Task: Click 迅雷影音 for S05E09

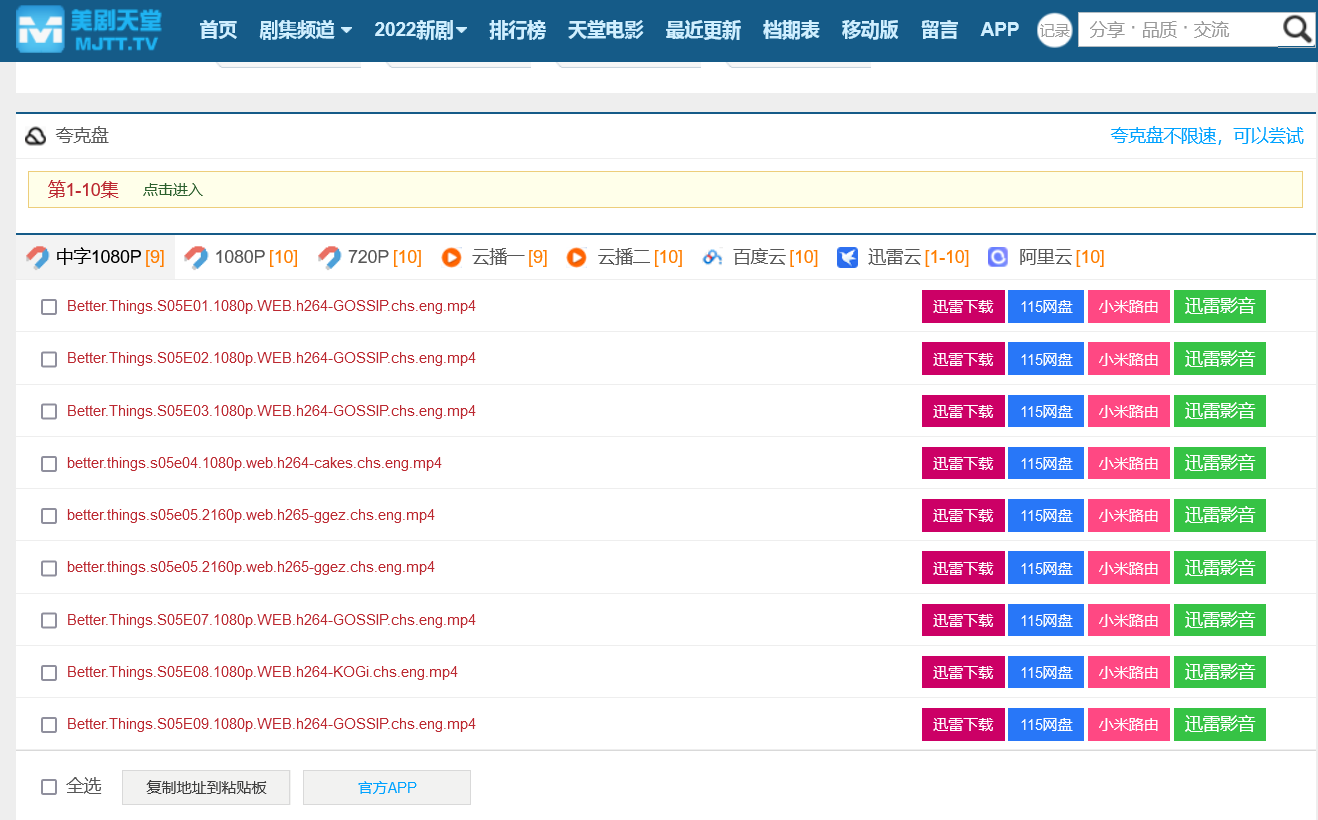Action: point(1220,724)
